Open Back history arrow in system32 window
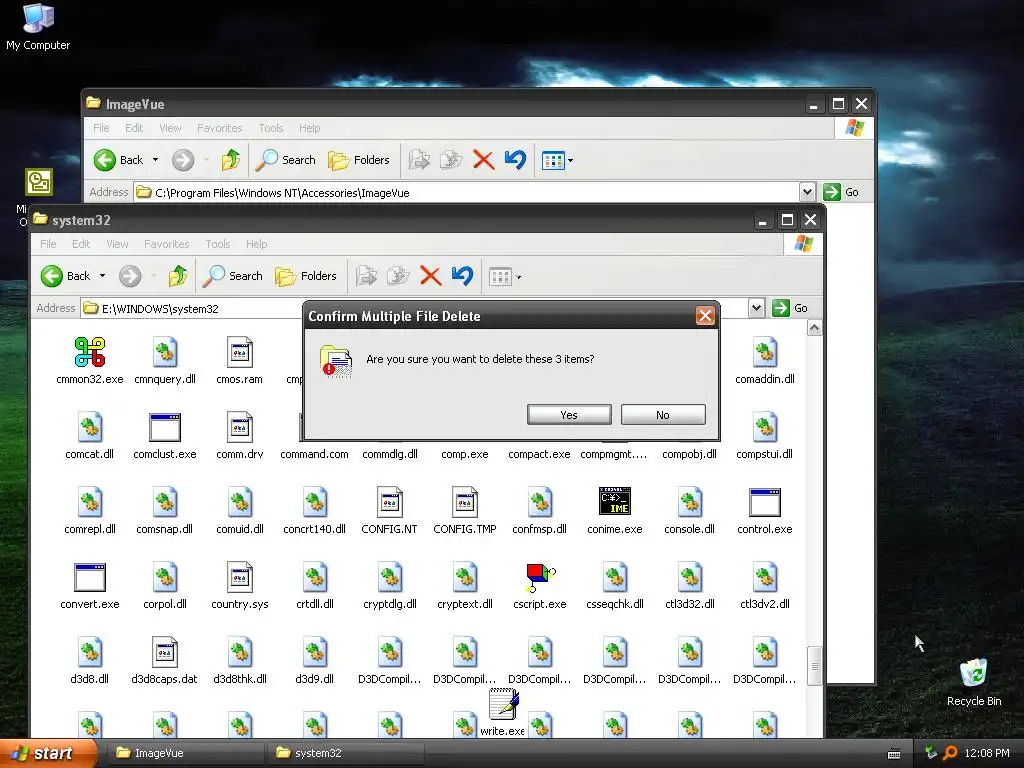Image resolution: width=1024 pixels, height=768 pixels. point(103,276)
